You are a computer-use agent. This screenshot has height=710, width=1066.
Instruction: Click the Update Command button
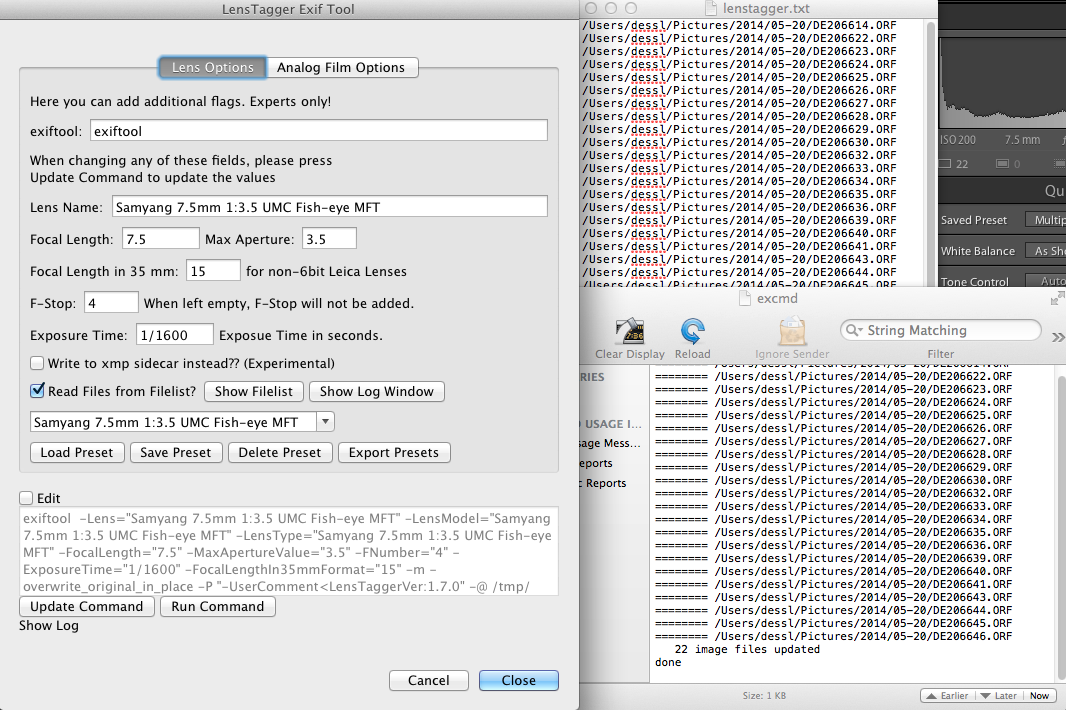[x=87, y=606]
